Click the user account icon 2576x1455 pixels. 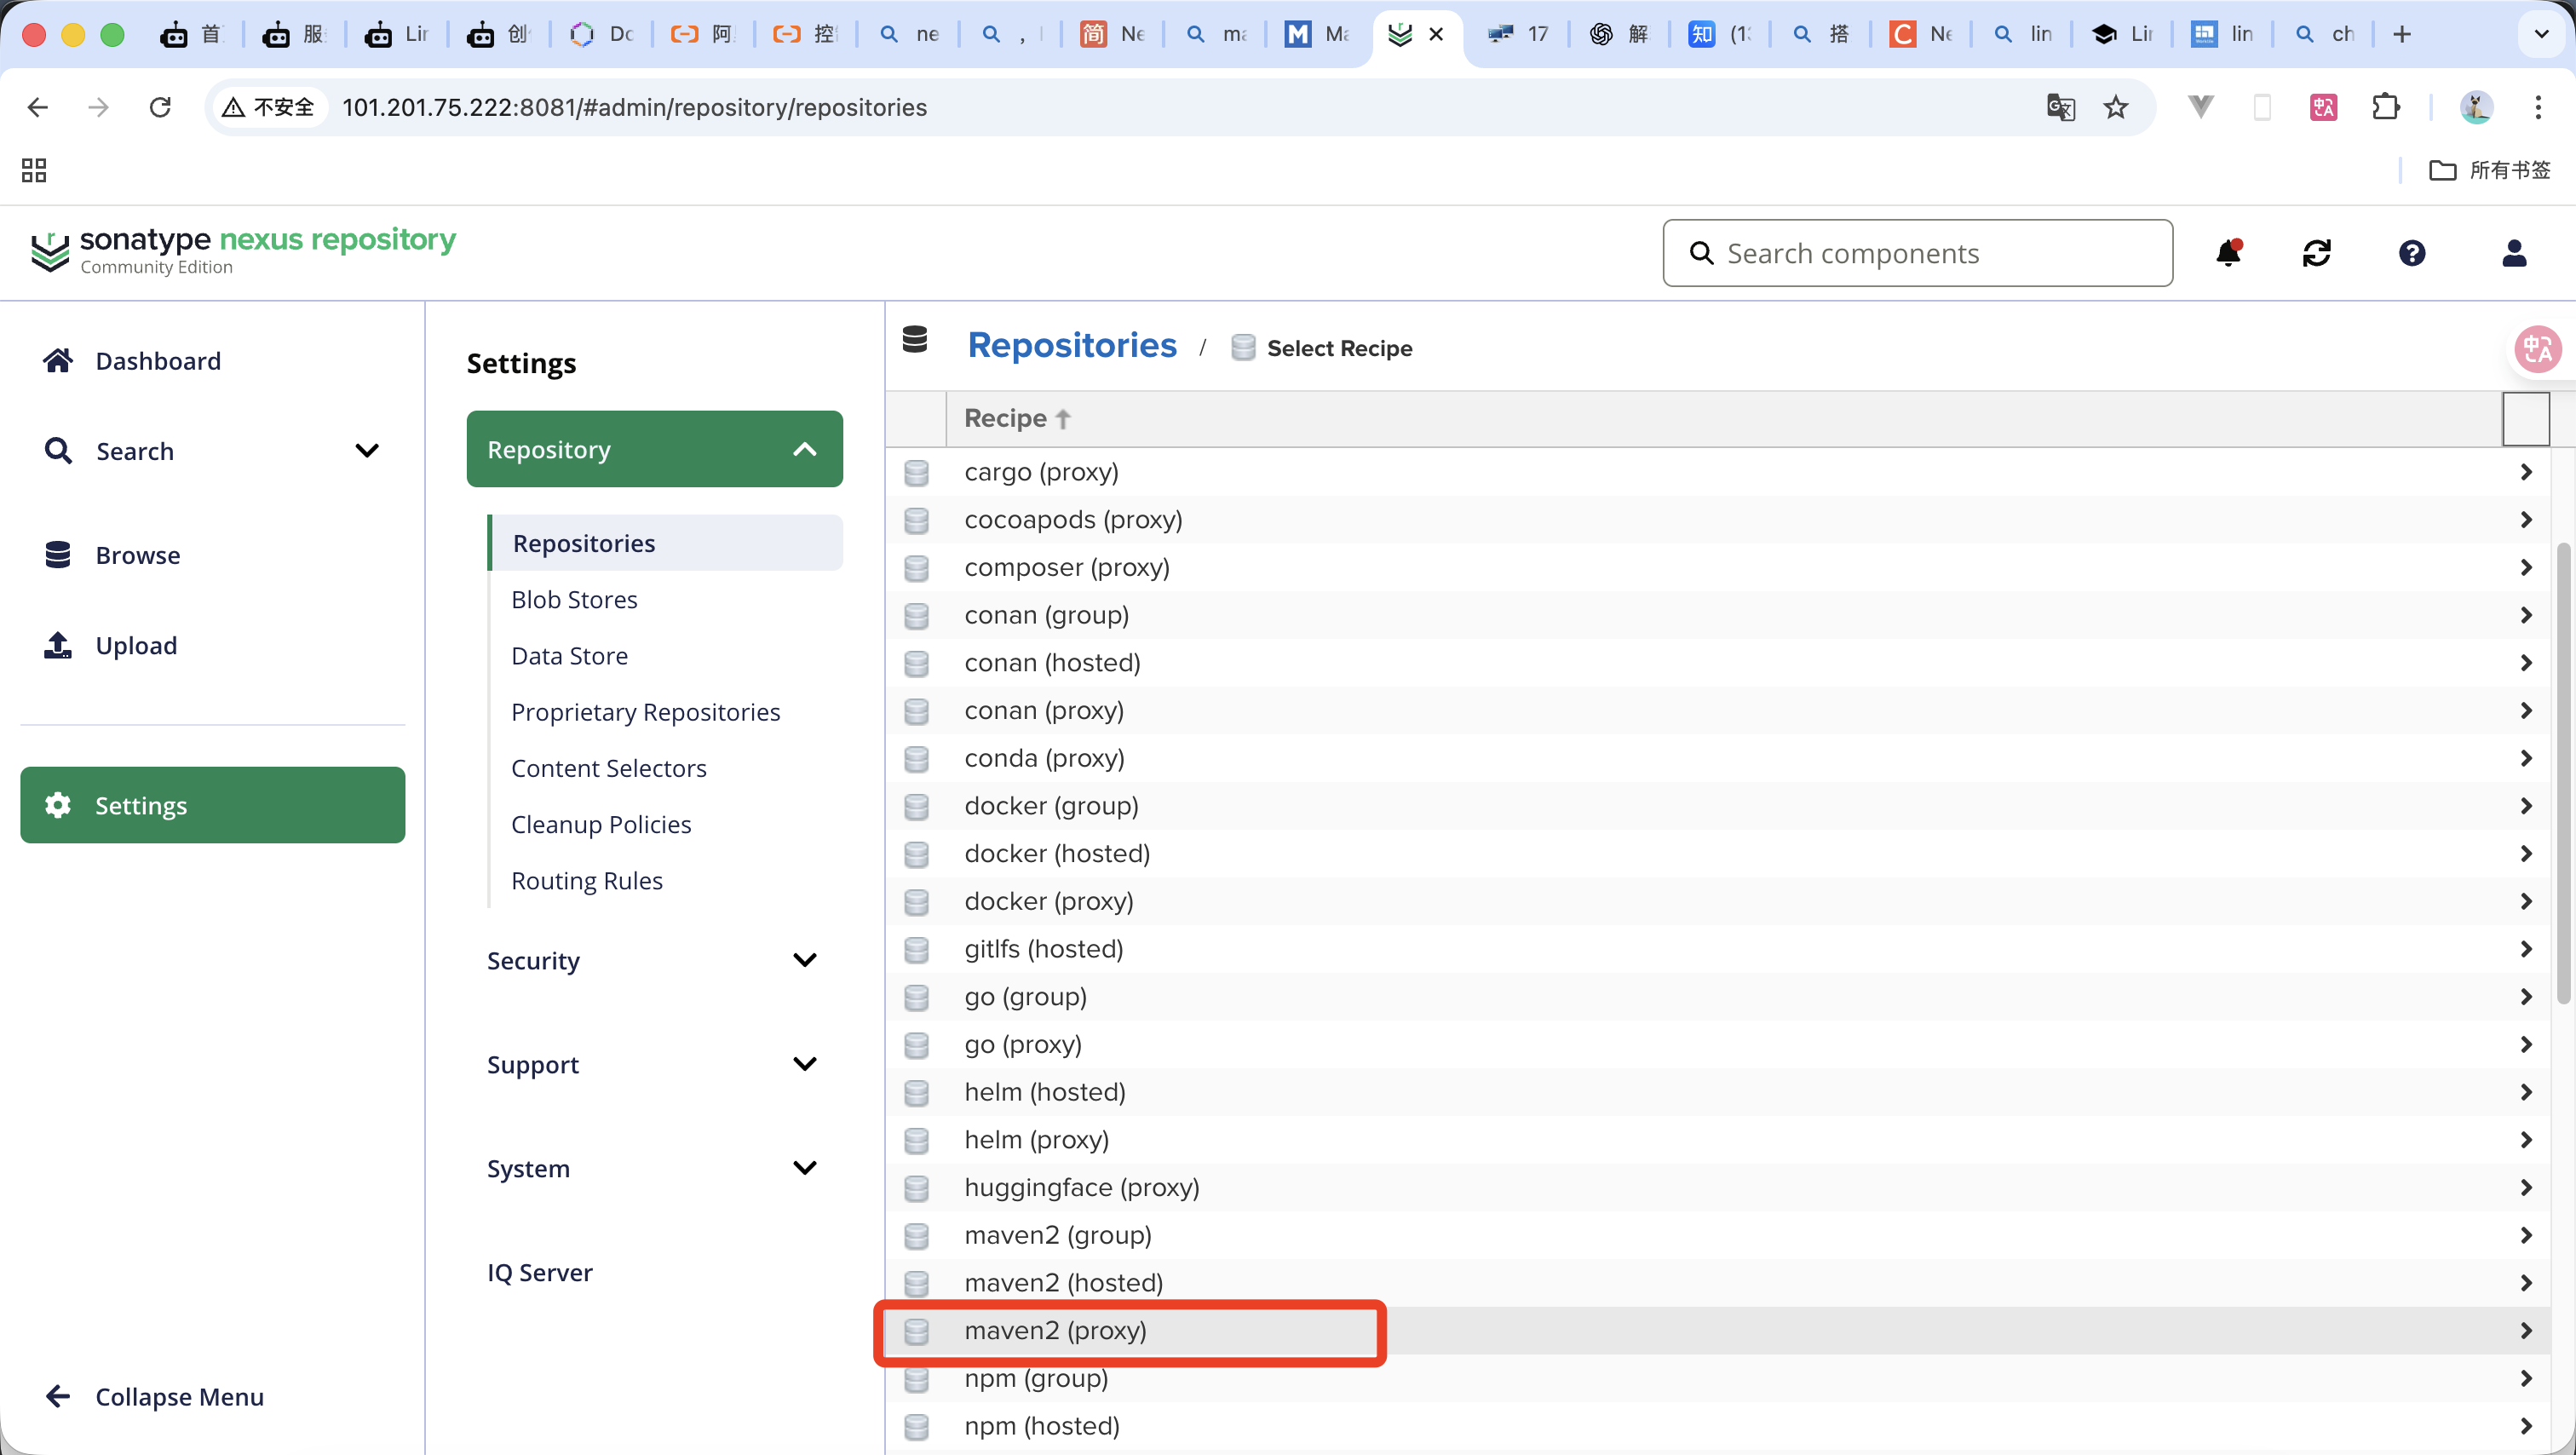(2513, 253)
